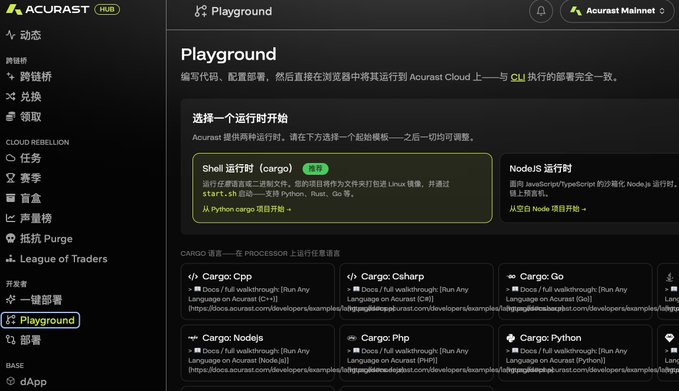The height and width of the screenshot is (391, 679).
Task: Open the Cargo: Go template card
Action: pos(575,291)
